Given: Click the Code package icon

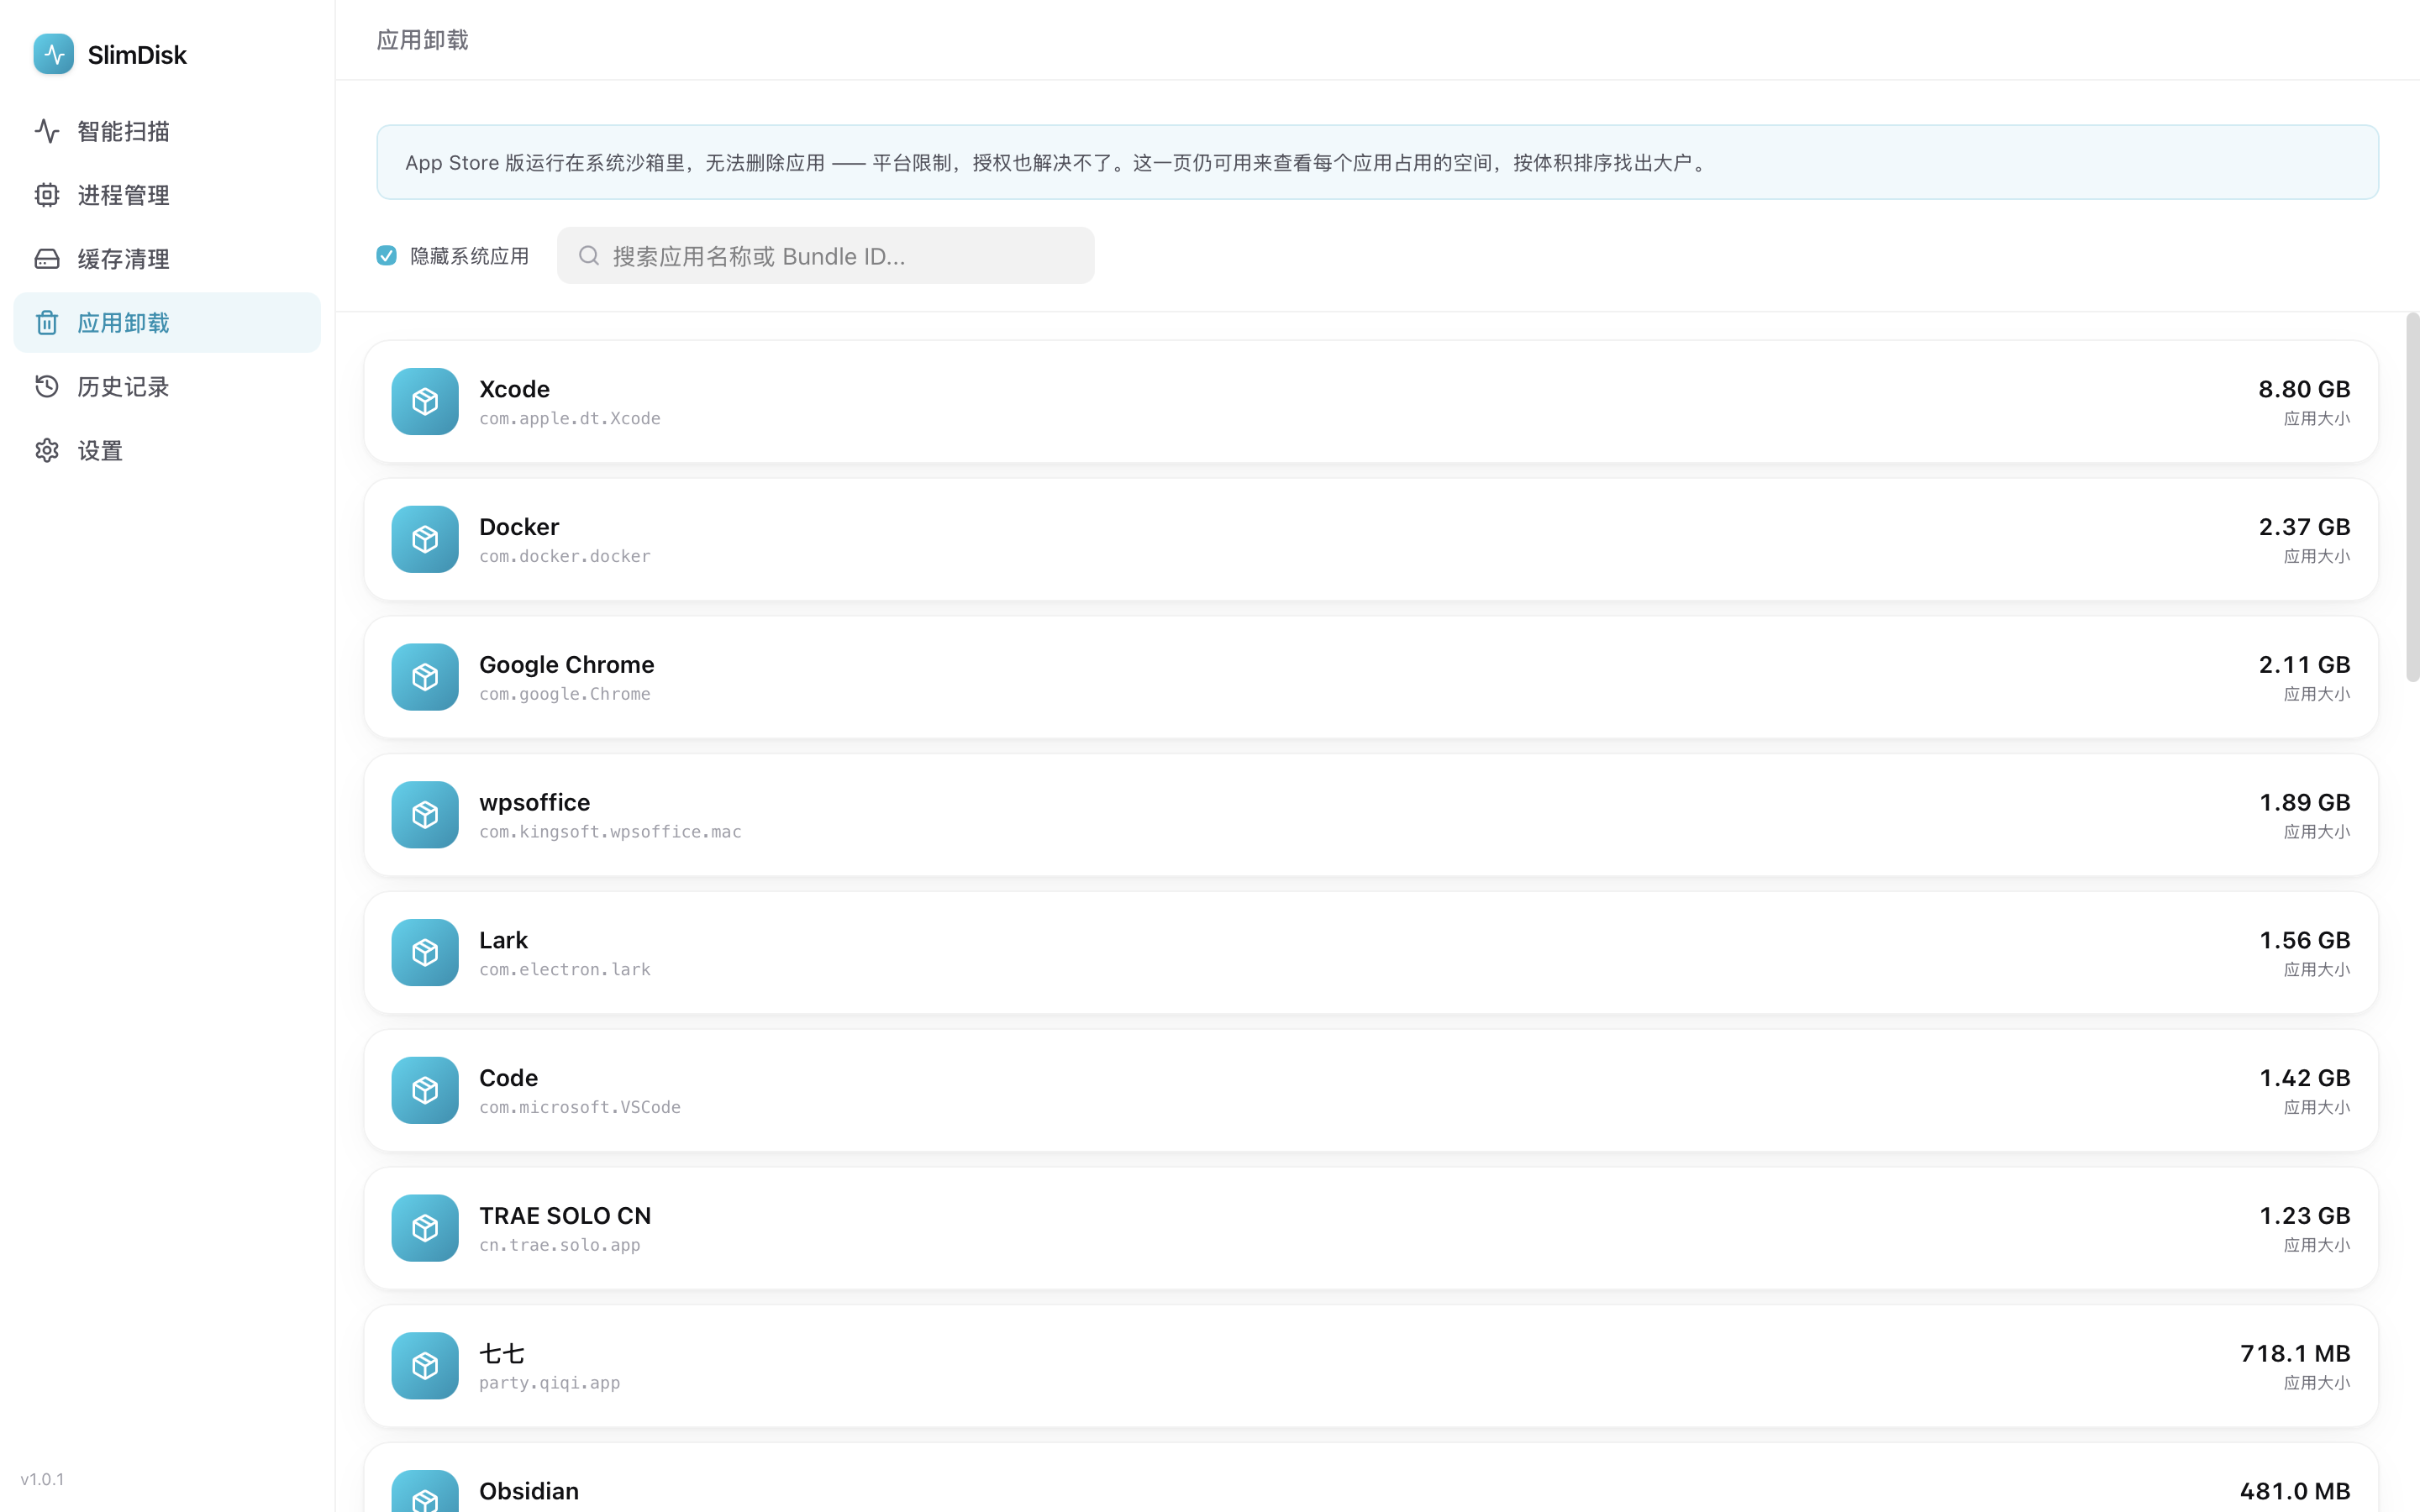Looking at the screenshot, I should [425, 1091].
